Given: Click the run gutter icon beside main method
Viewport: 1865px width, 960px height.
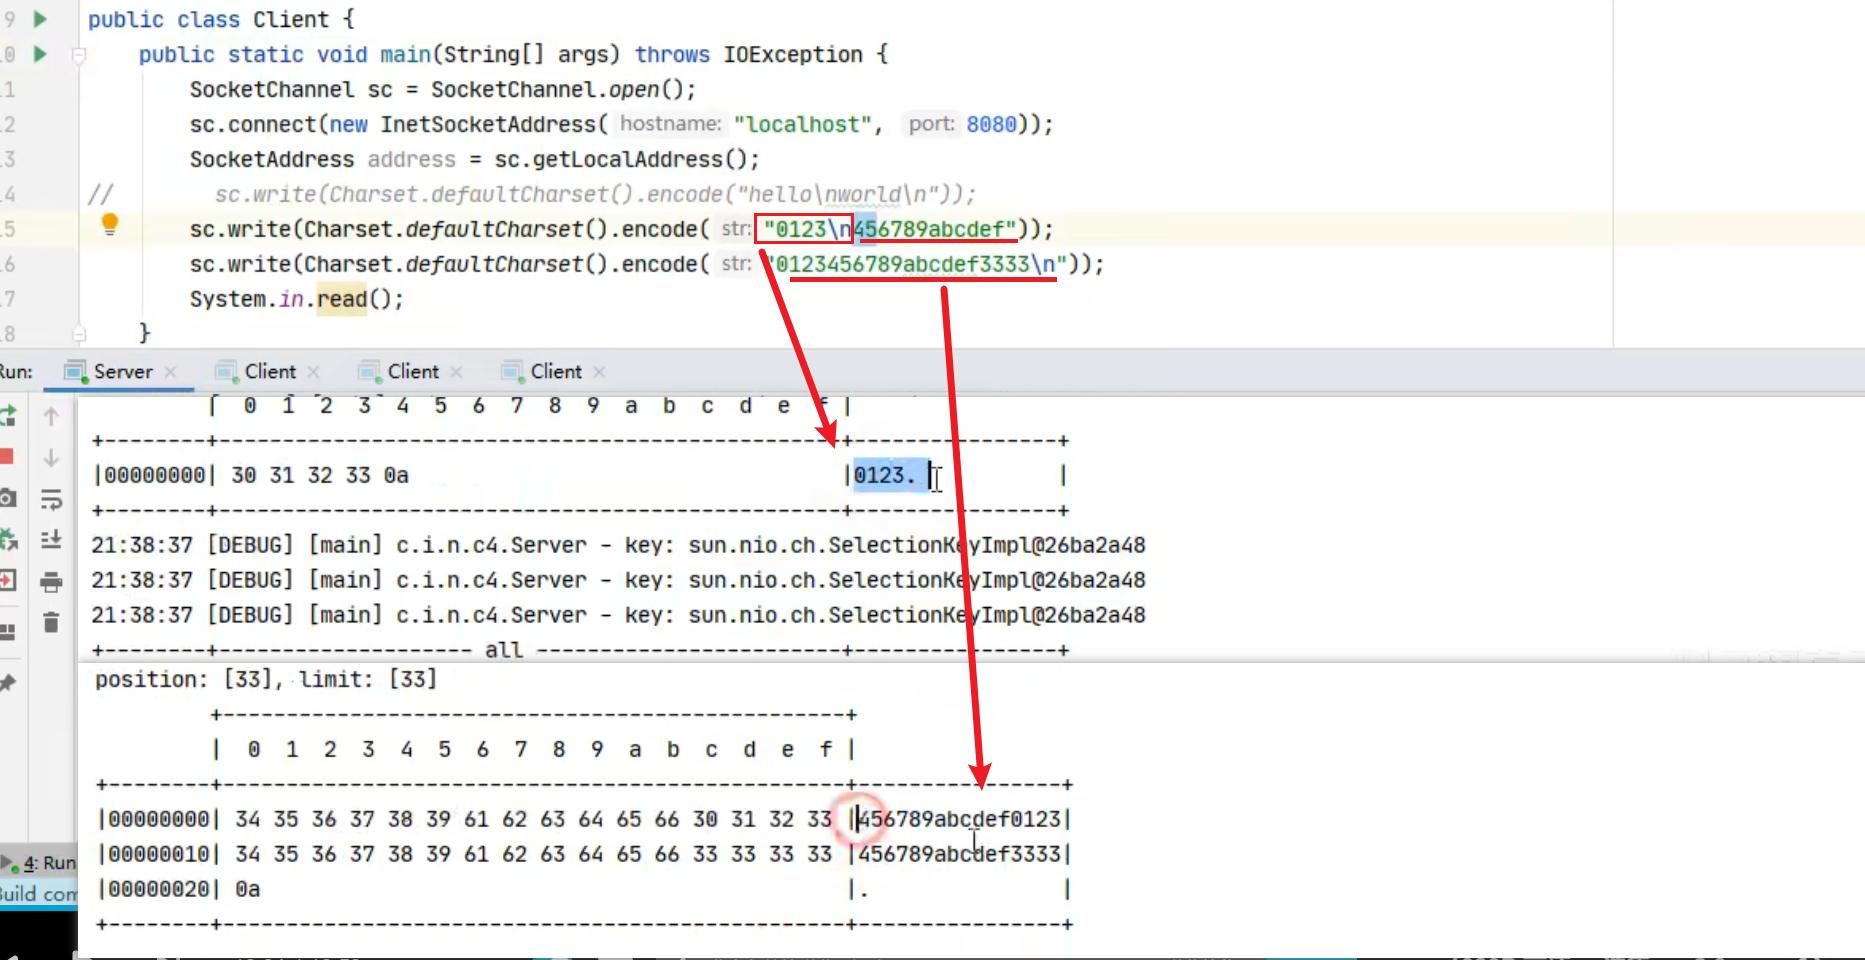Looking at the screenshot, I should coord(40,54).
